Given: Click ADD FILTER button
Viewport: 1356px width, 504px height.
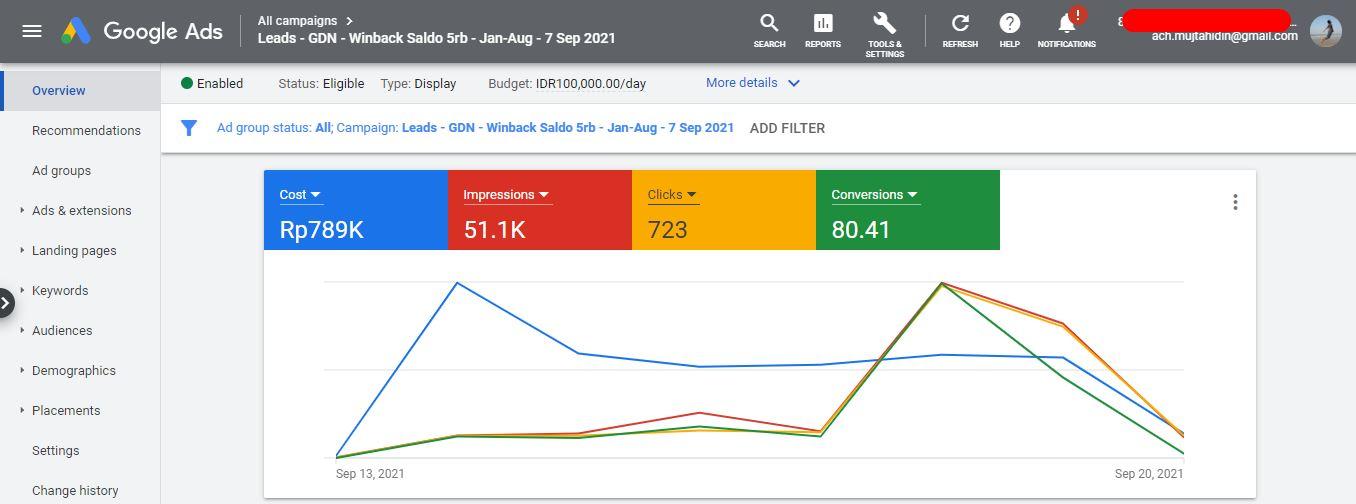Looking at the screenshot, I should click(x=787, y=128).
